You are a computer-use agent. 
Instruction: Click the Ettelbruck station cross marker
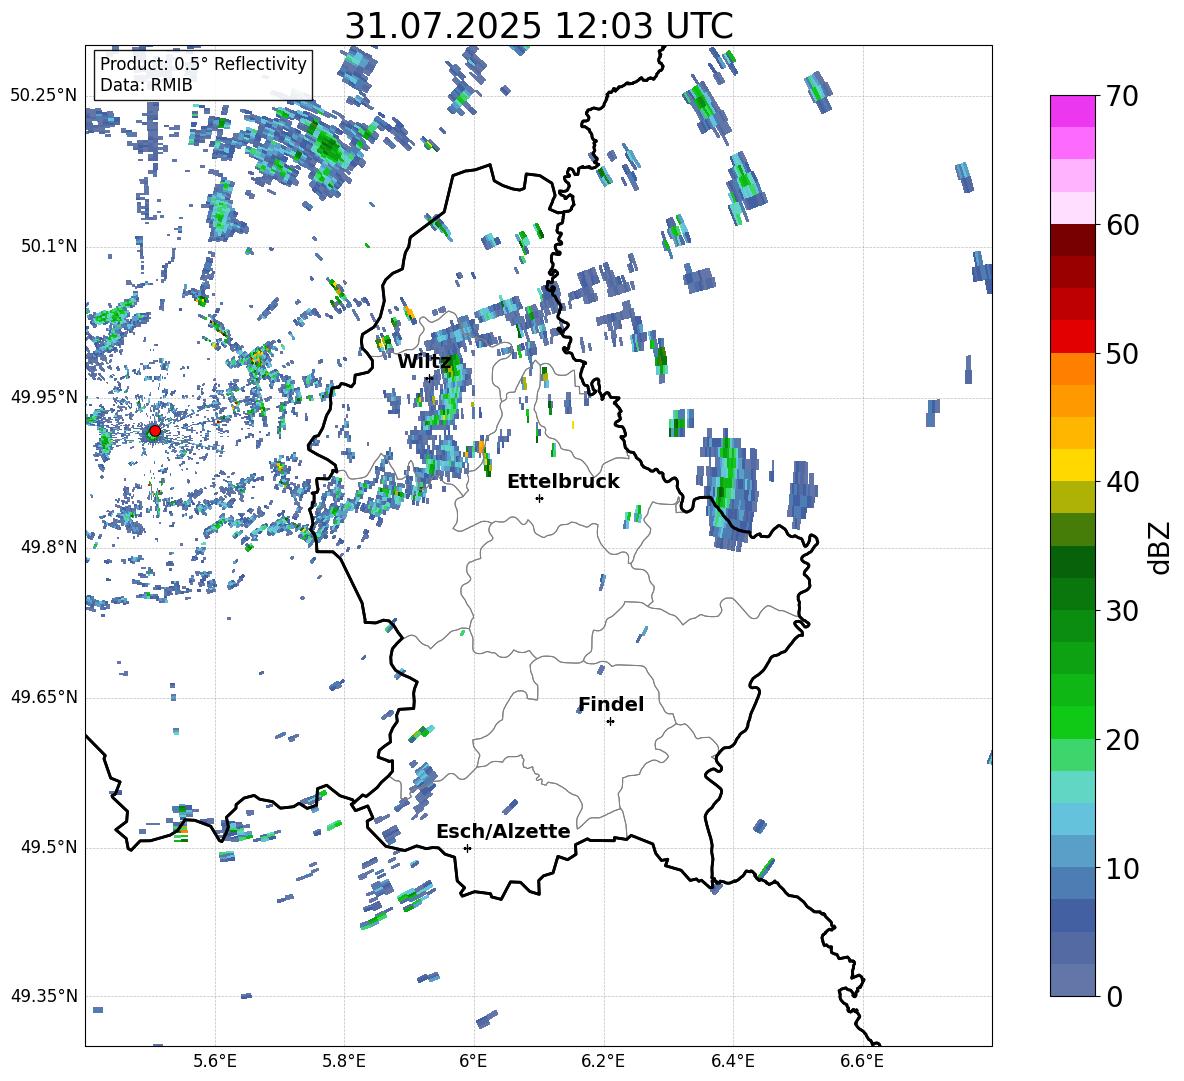539,498
